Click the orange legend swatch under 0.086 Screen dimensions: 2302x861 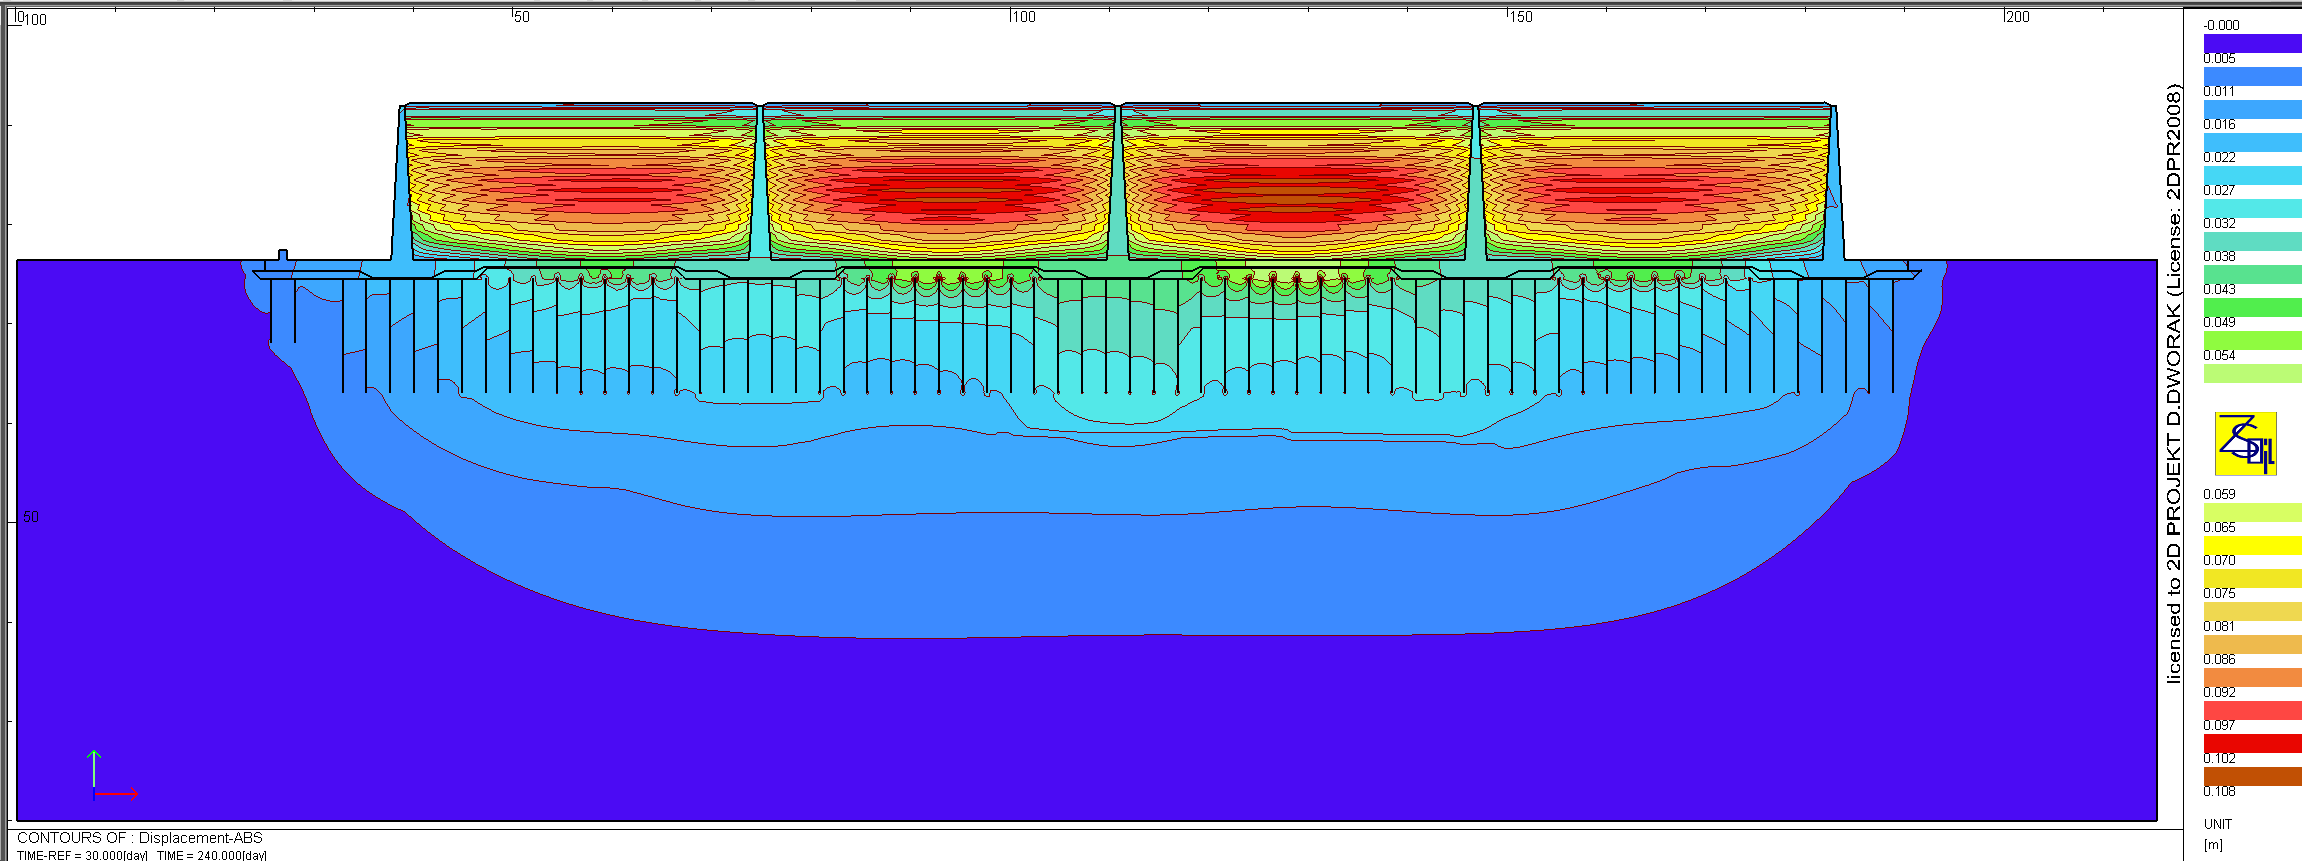click(x=2252, y=677)
